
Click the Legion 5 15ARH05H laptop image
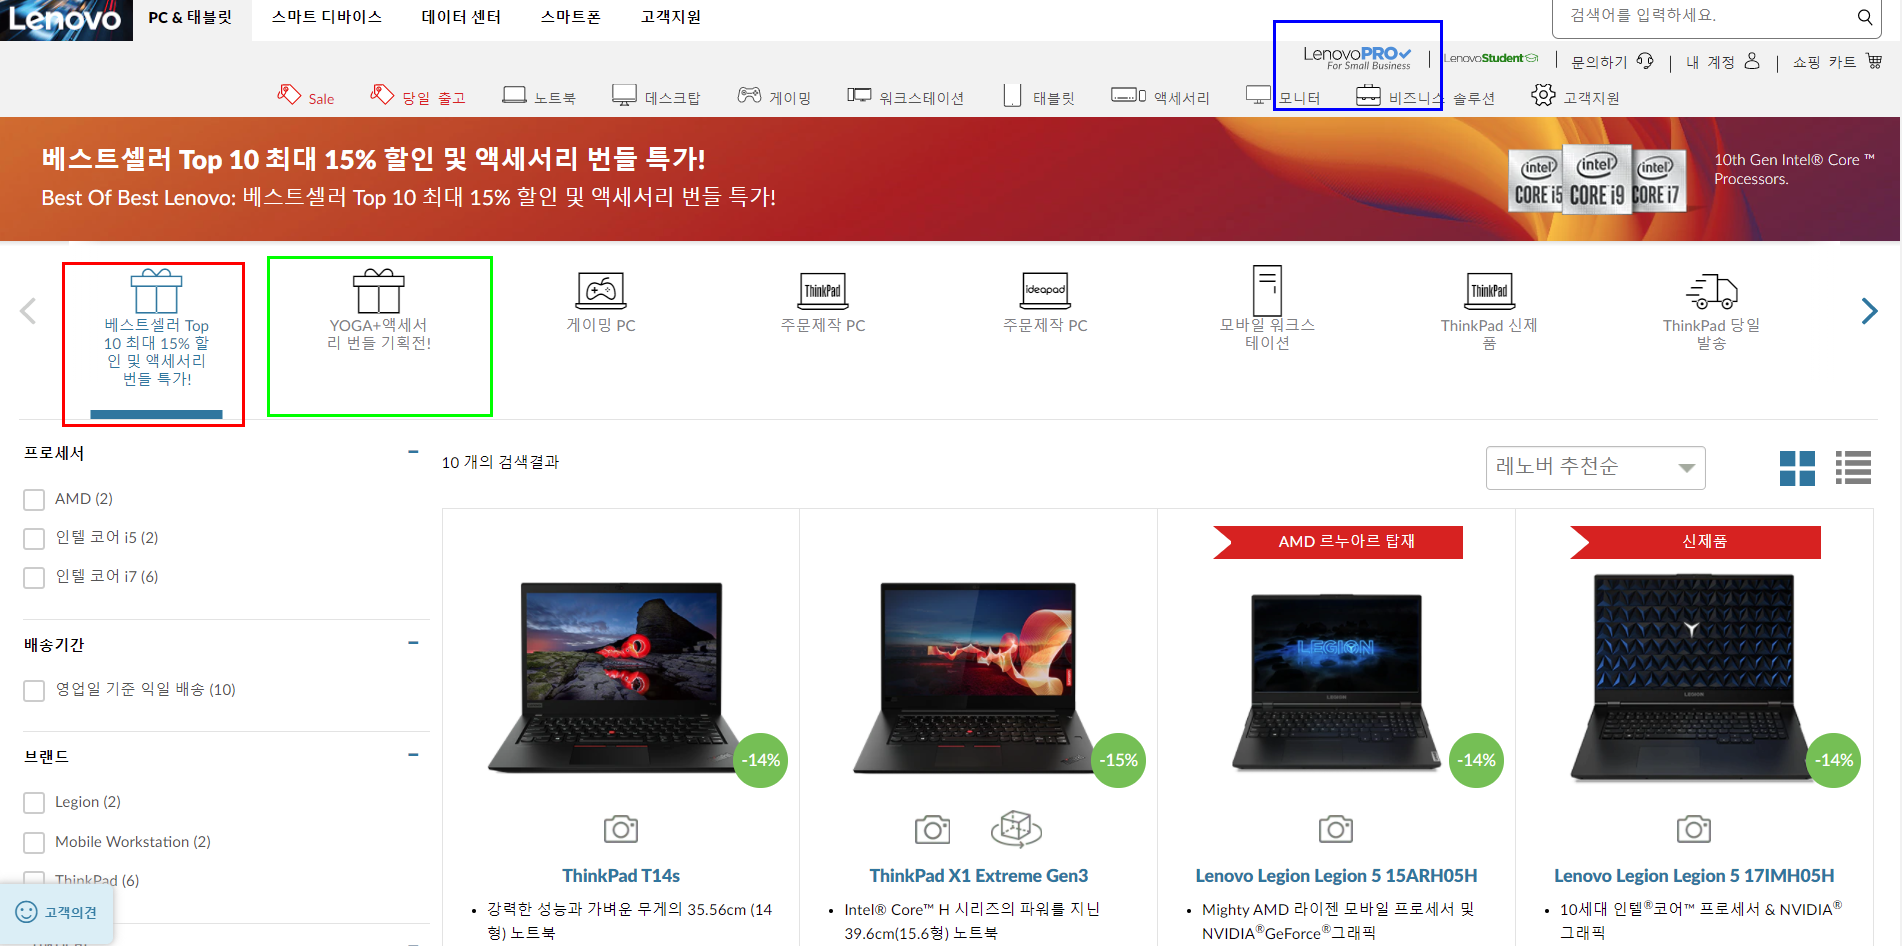point(1336,682)
